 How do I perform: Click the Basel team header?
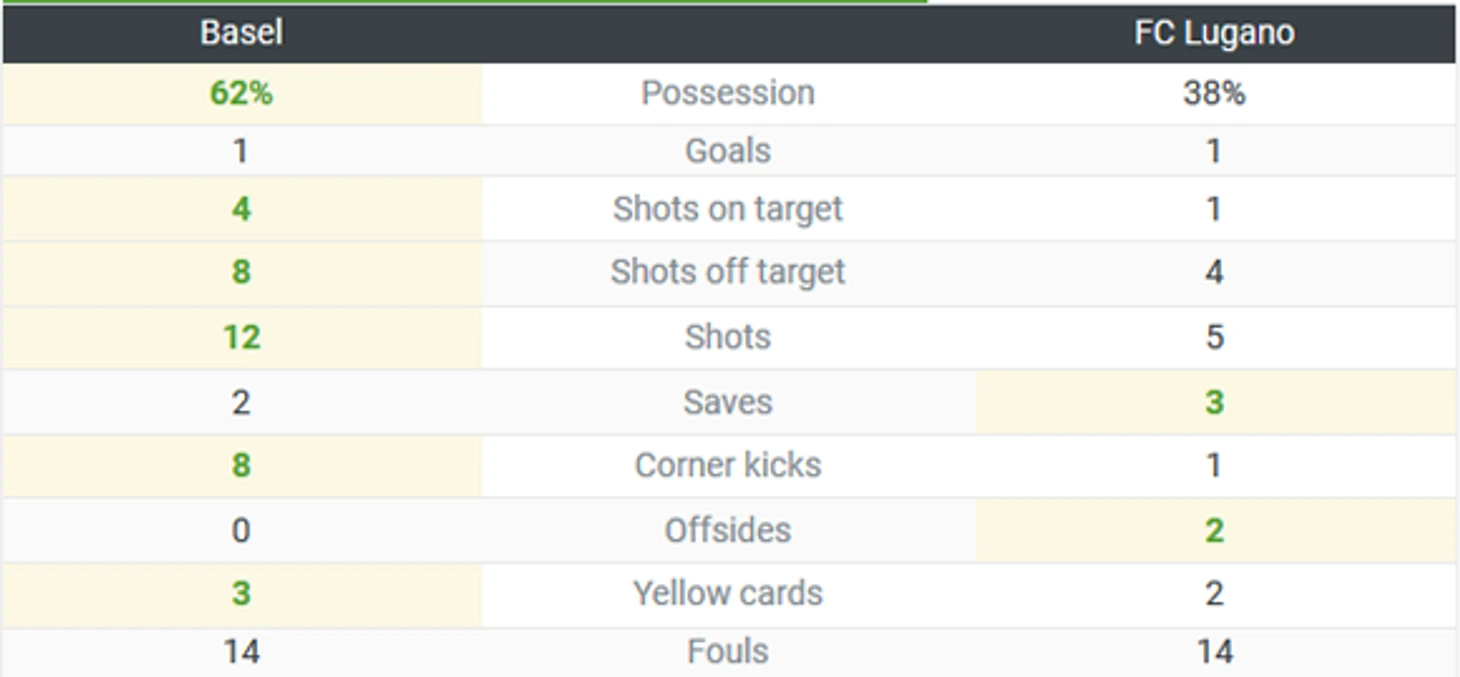241,33
